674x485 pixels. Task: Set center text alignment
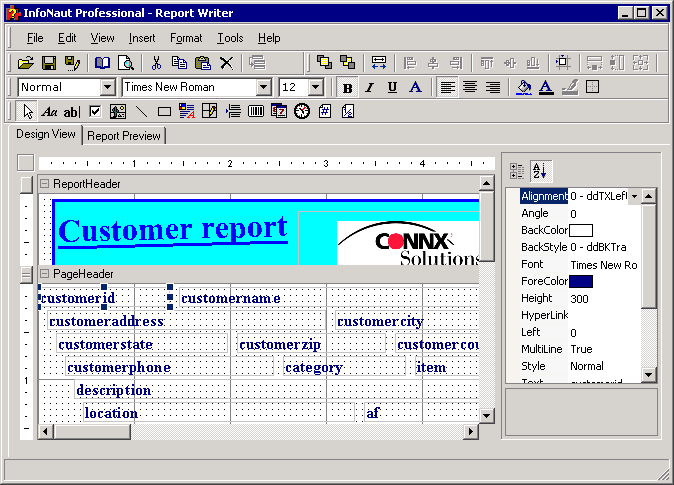470,88
